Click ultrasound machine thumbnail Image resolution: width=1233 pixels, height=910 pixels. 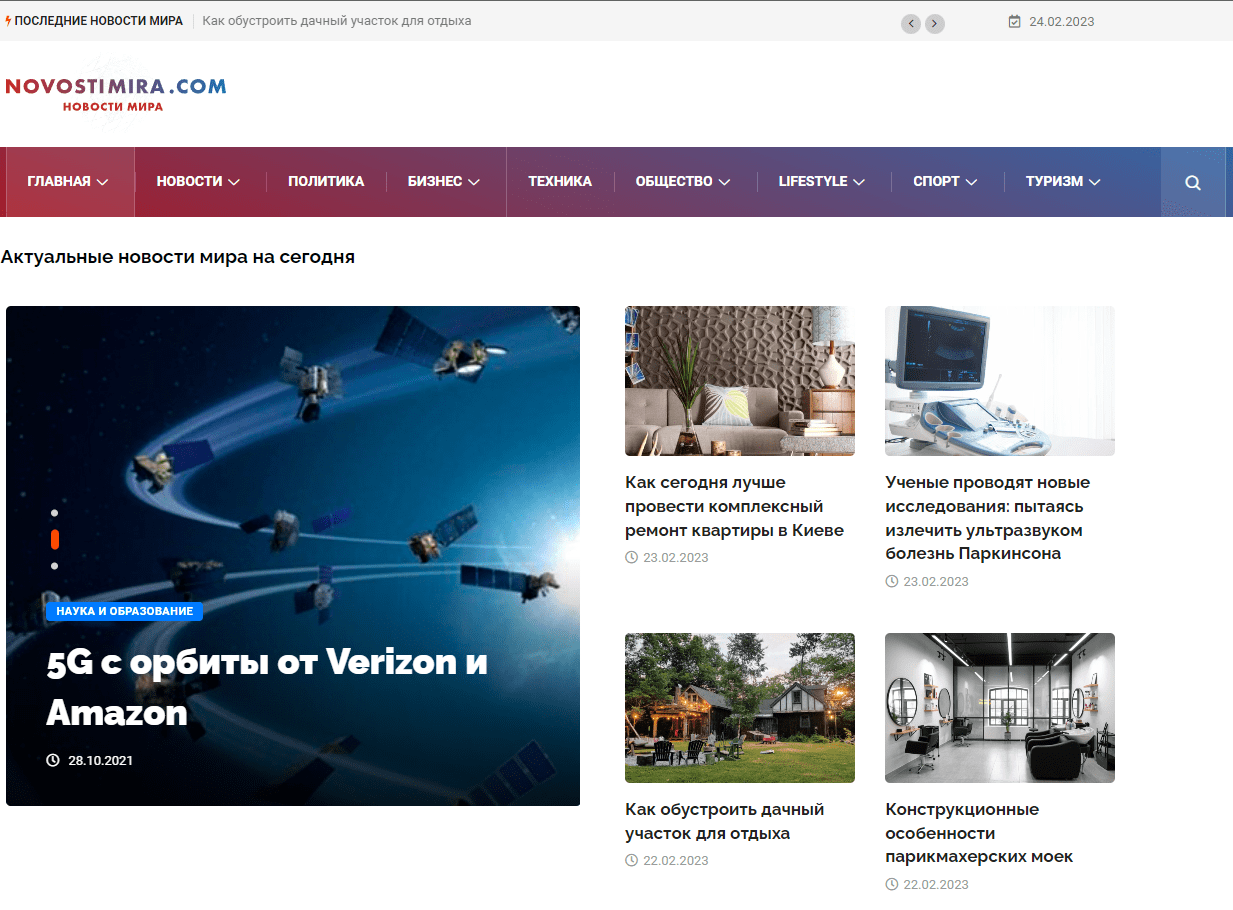[1000, 381]
